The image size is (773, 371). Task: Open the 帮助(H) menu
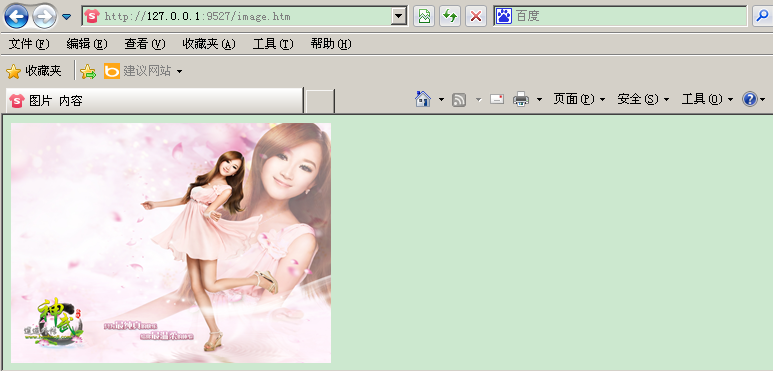click(331, 44)
